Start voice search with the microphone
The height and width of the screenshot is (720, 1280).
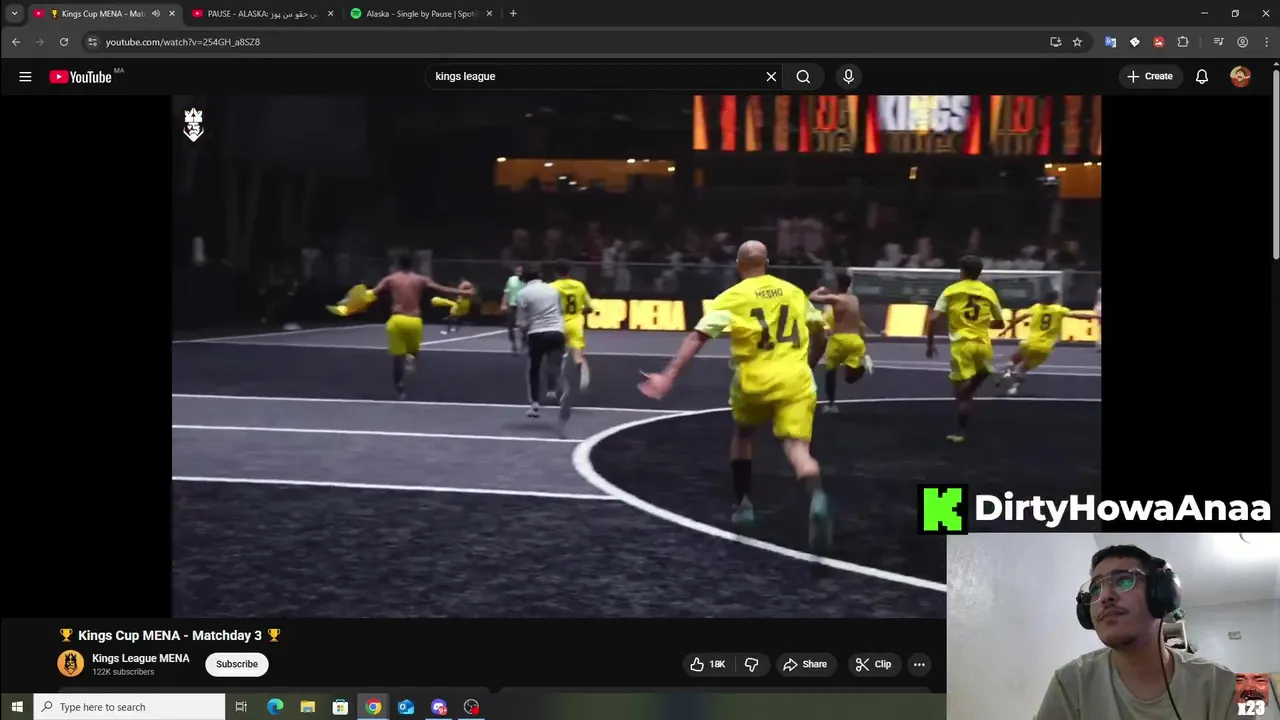848,76
